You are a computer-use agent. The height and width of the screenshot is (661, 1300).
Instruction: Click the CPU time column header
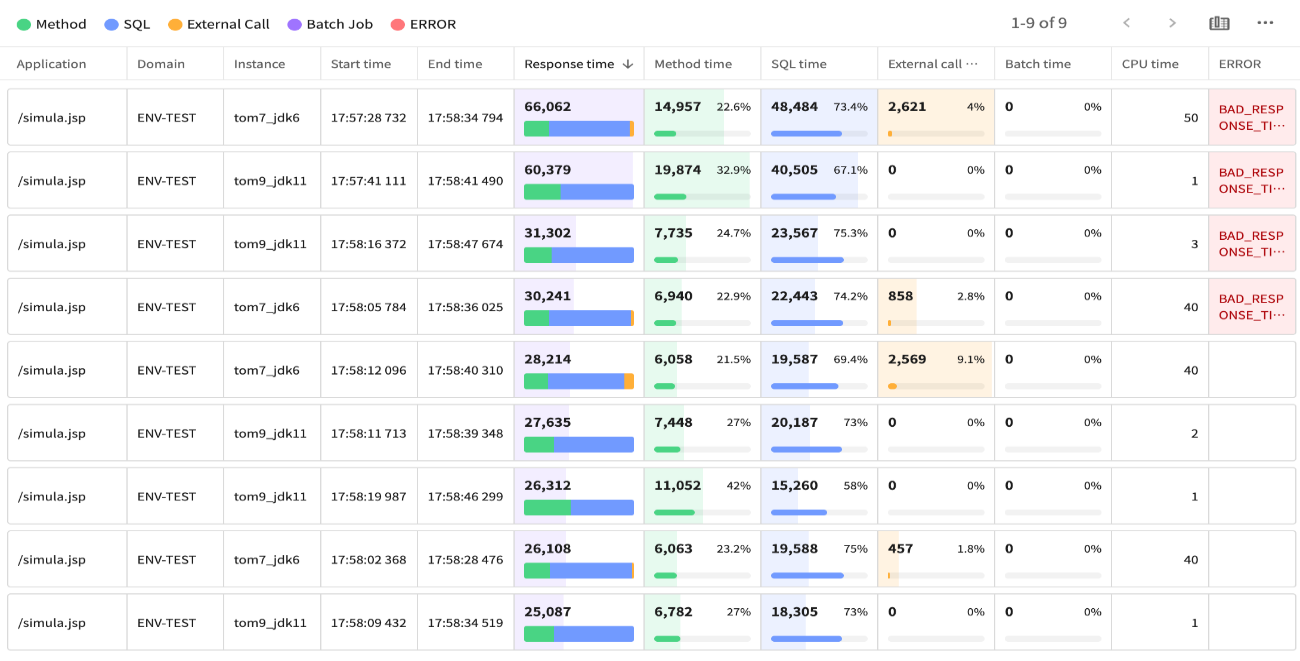pyautogui.click(x=1149, y=64)
